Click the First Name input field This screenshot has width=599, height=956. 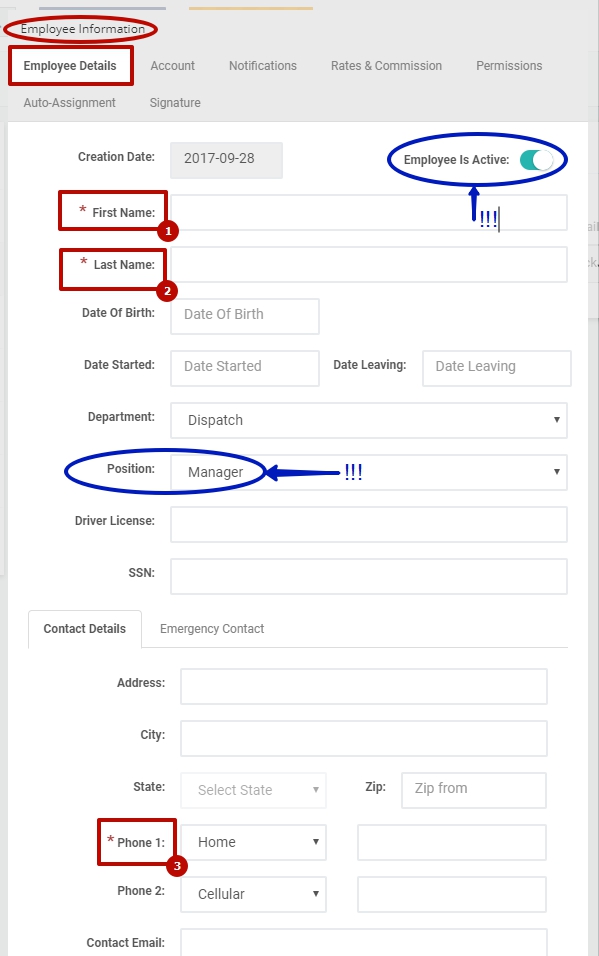(x=368, y=212)
